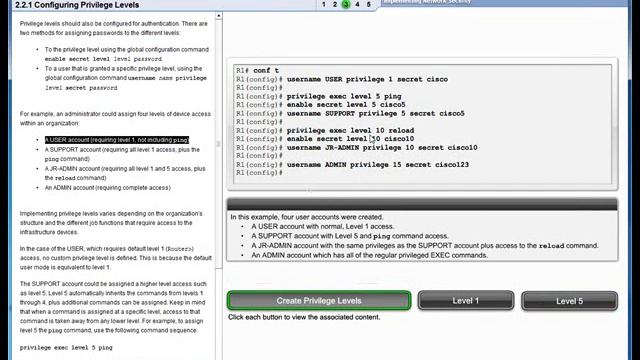Click the 'privilege exec level 5 ping' terminal line
Viewport: 640px width, 360px height.
tap(319, 96)
